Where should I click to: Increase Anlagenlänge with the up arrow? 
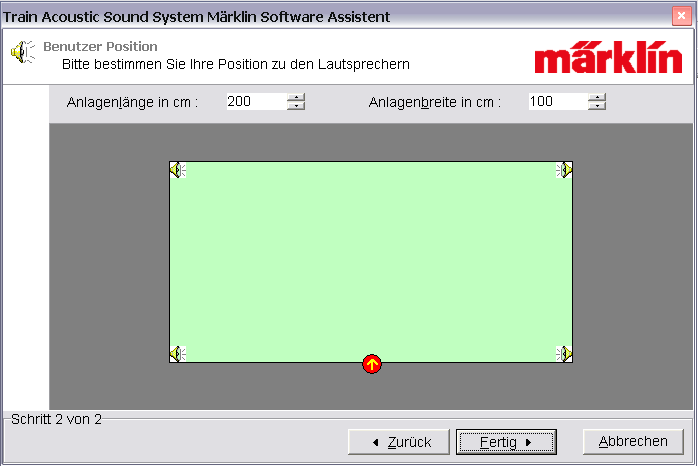pyautogui.click(x=295, y=97)
